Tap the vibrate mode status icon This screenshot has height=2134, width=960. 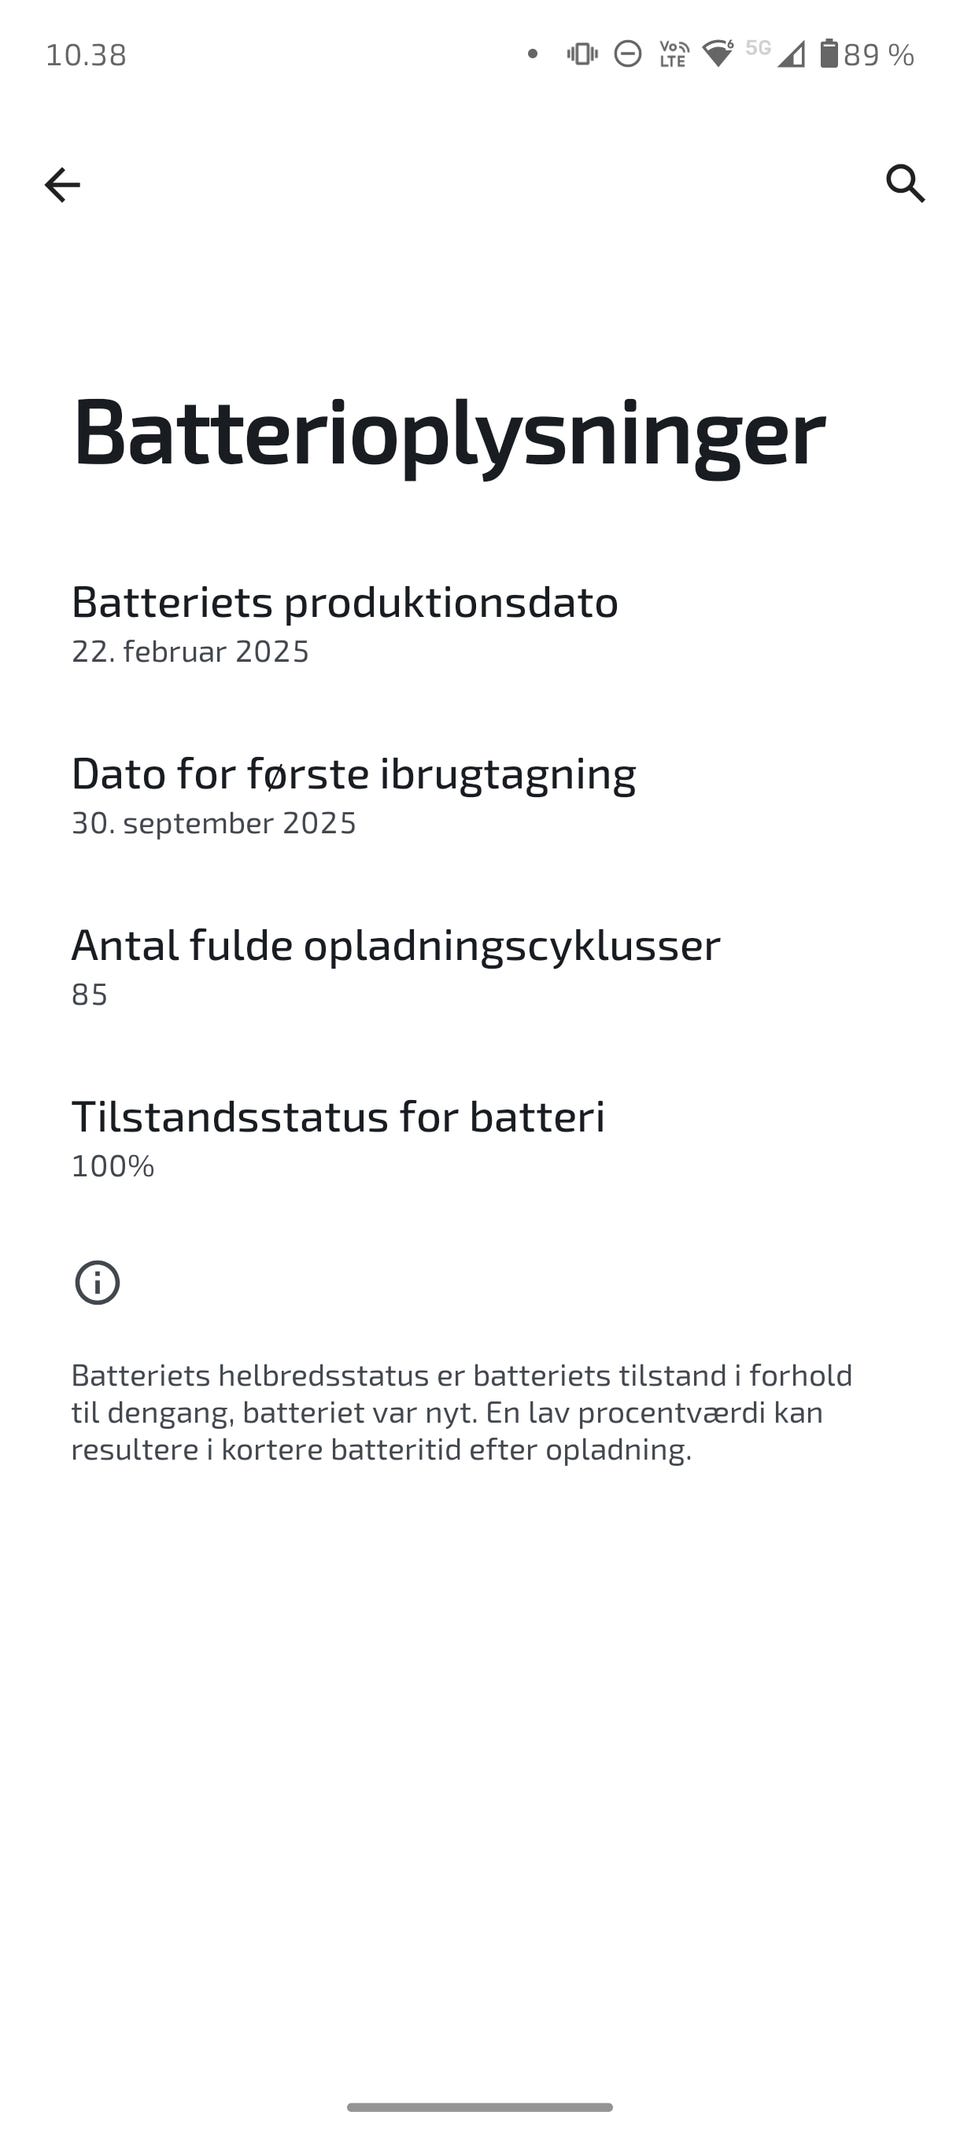[x=582, y=54]
